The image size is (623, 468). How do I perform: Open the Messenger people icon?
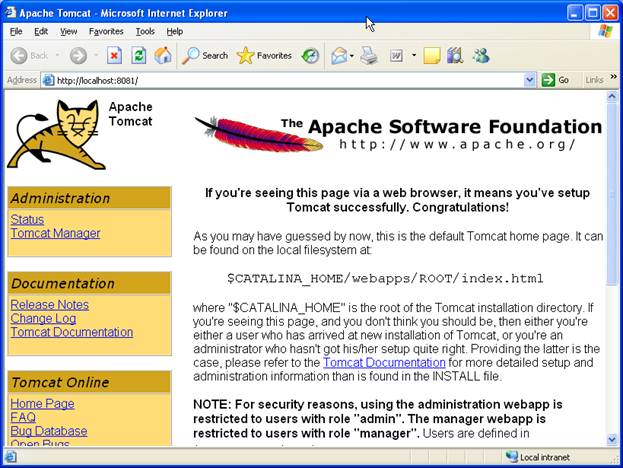click(481, 56)
